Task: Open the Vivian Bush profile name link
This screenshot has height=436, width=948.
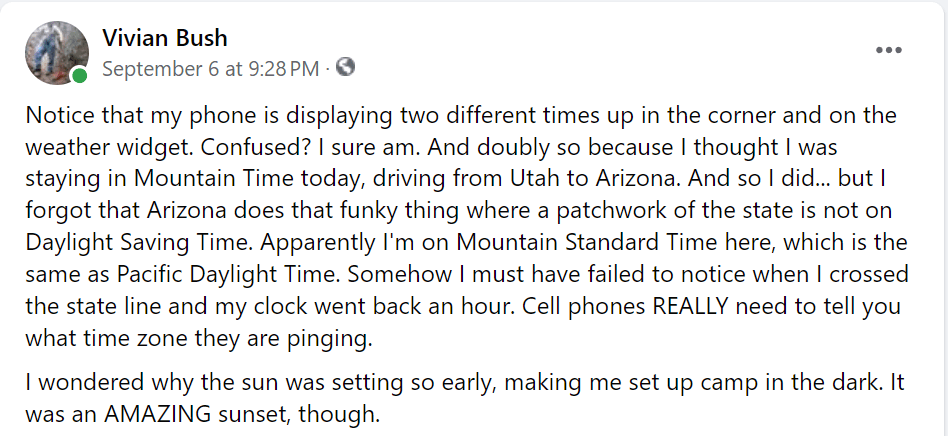Action: tap(165, 38)
